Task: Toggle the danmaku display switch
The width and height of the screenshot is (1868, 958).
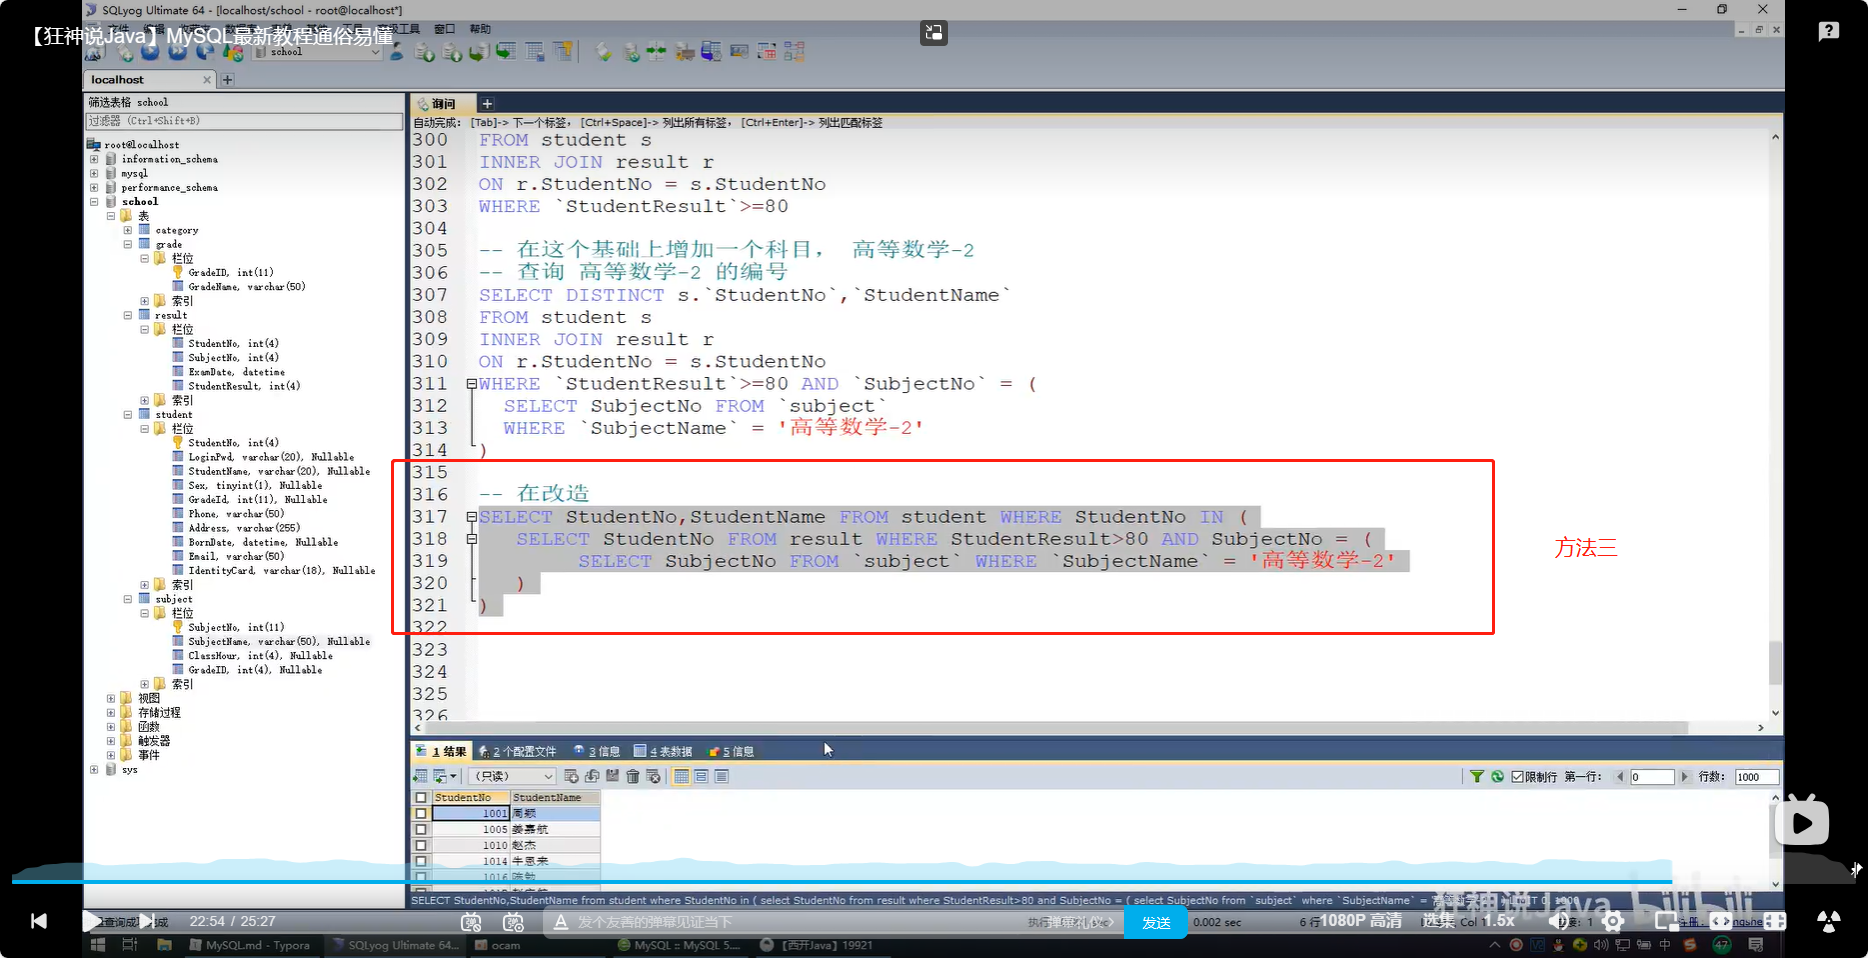Action: [x=471, y=922]
